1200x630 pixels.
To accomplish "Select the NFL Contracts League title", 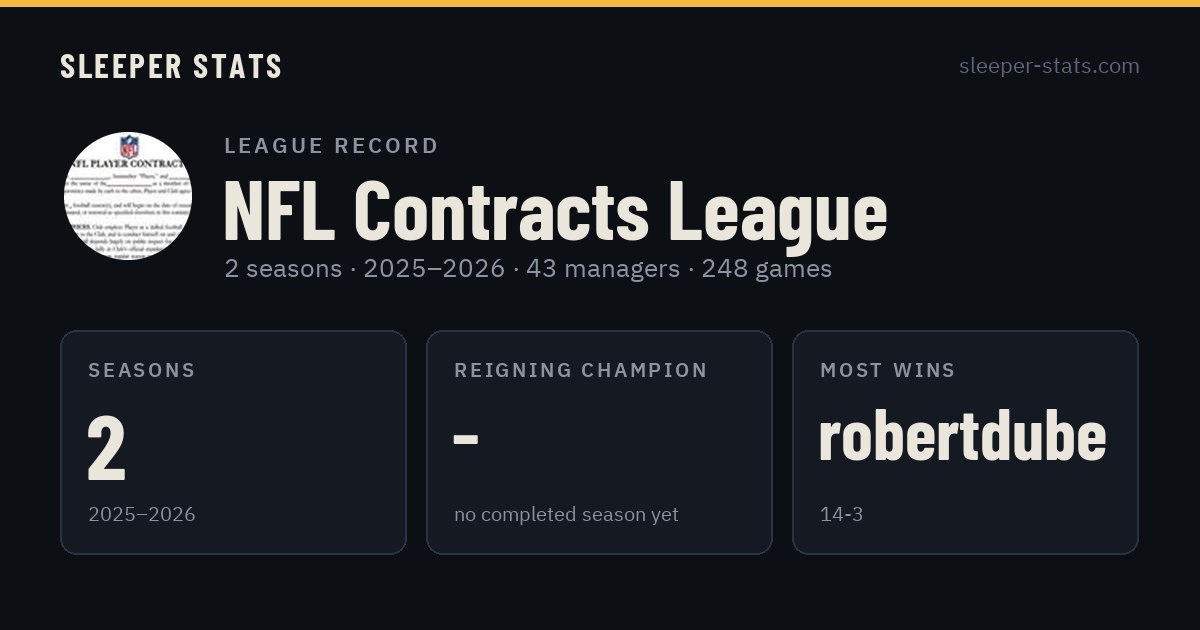I will coord(556,211).
